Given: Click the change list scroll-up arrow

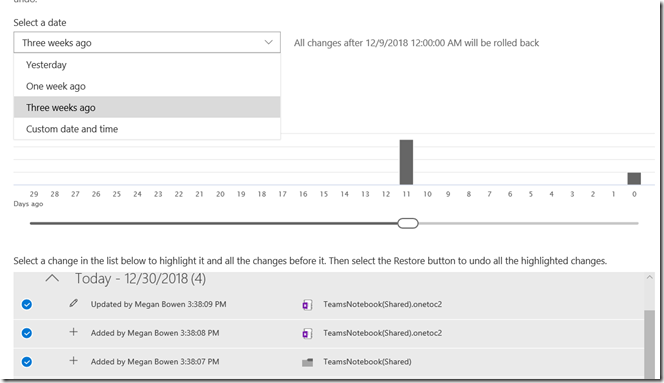Looking at the screenshot, I should click(649, 278).
